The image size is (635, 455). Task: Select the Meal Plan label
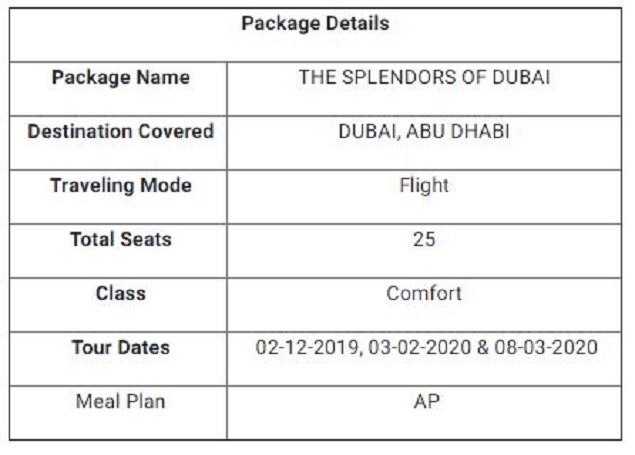121,402
